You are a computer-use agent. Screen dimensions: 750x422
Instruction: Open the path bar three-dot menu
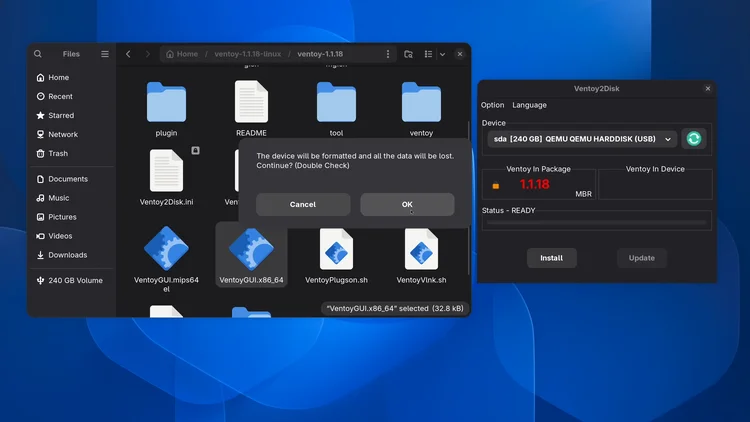[388, 54]
